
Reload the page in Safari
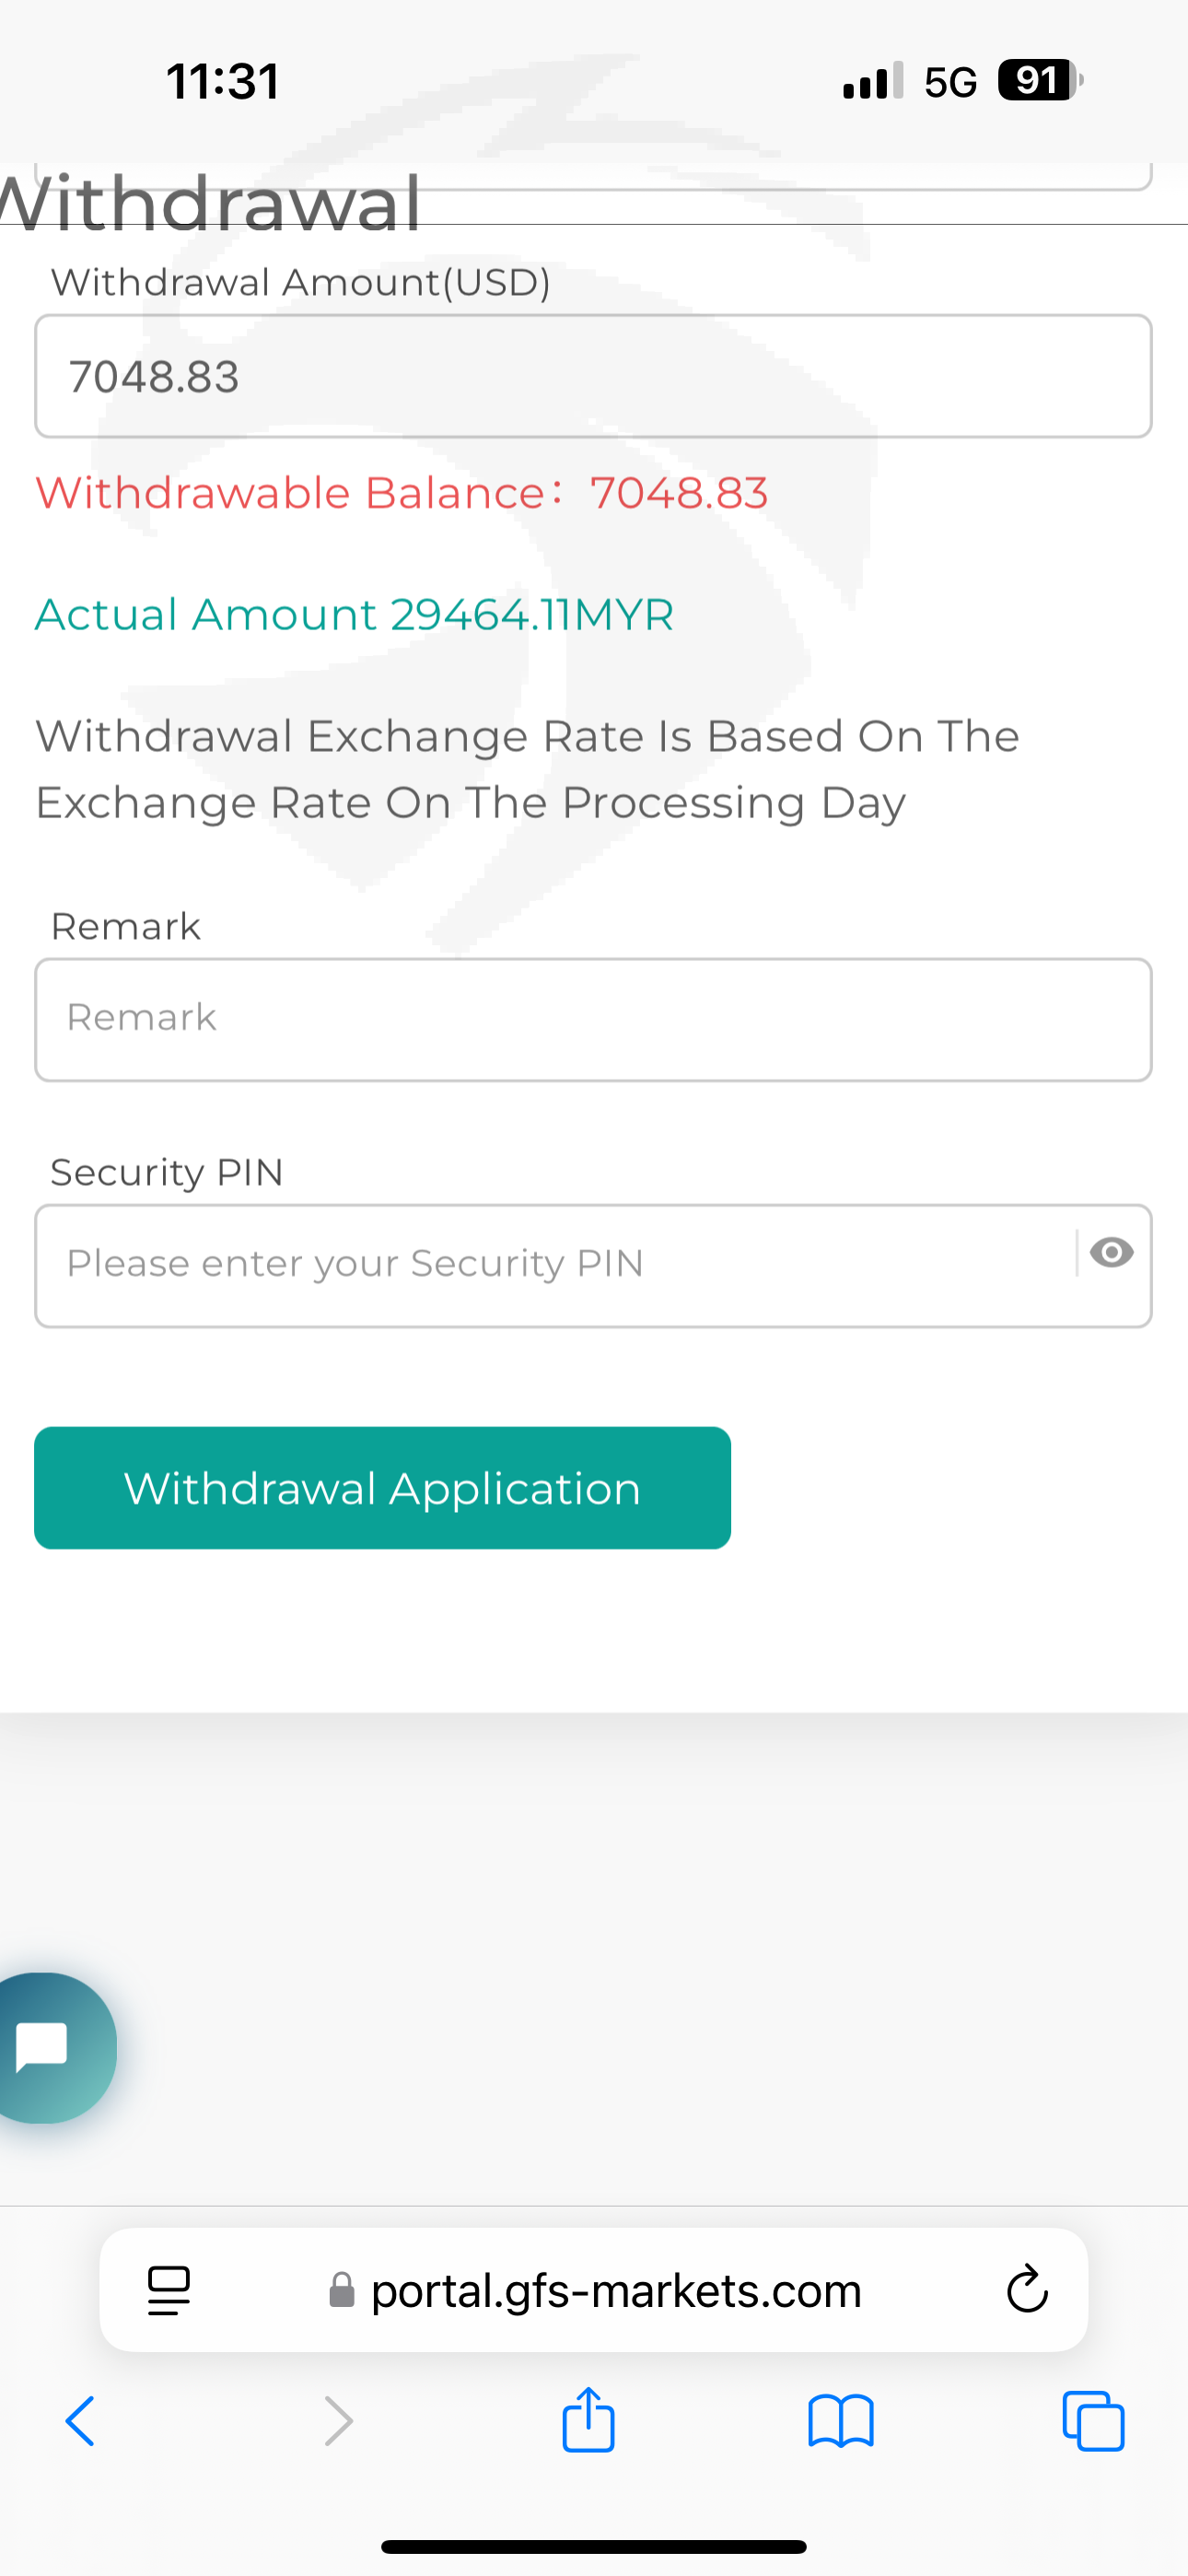coord(1026,2289)
